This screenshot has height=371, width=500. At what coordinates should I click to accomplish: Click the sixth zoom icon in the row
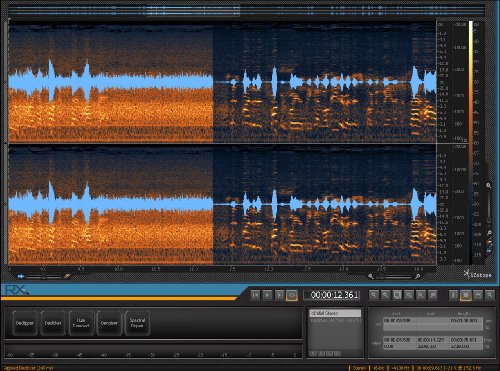(432, 295)
